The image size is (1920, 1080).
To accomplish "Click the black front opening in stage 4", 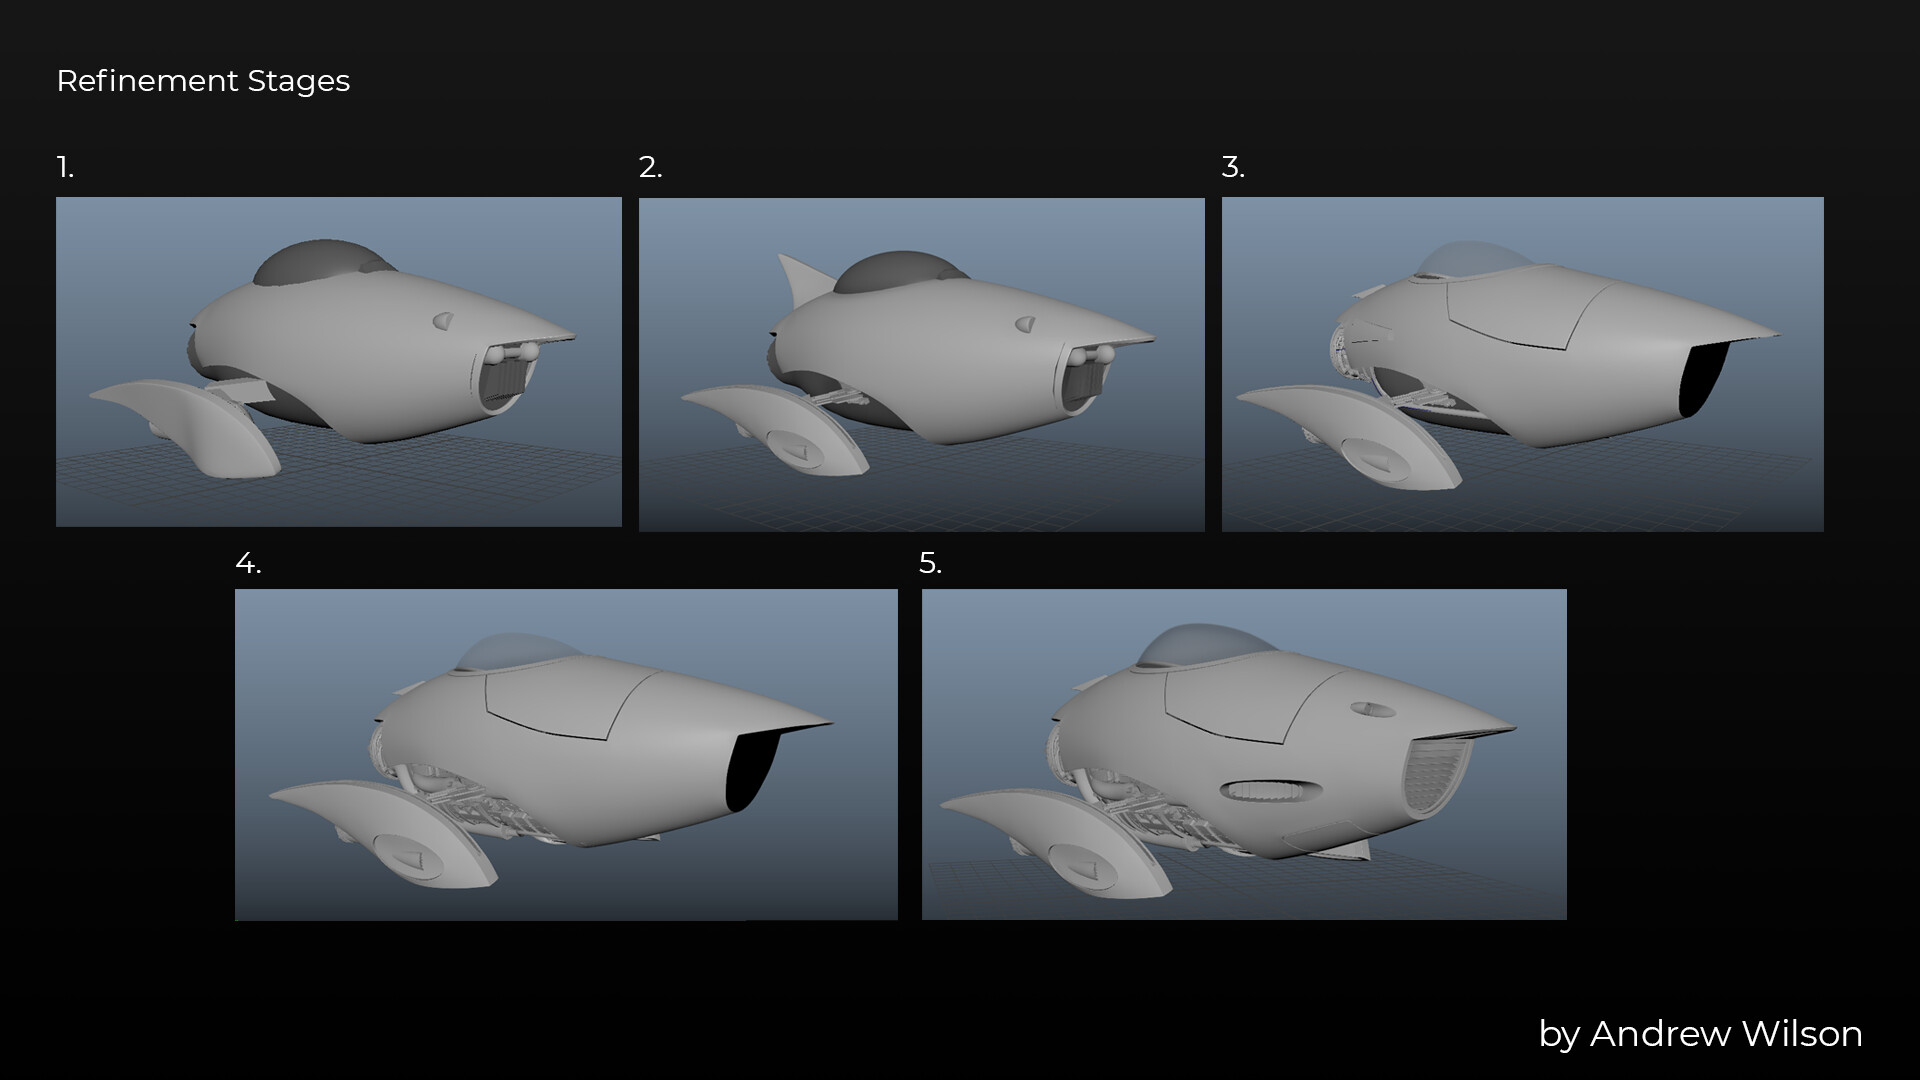I will tap(753, 771).
